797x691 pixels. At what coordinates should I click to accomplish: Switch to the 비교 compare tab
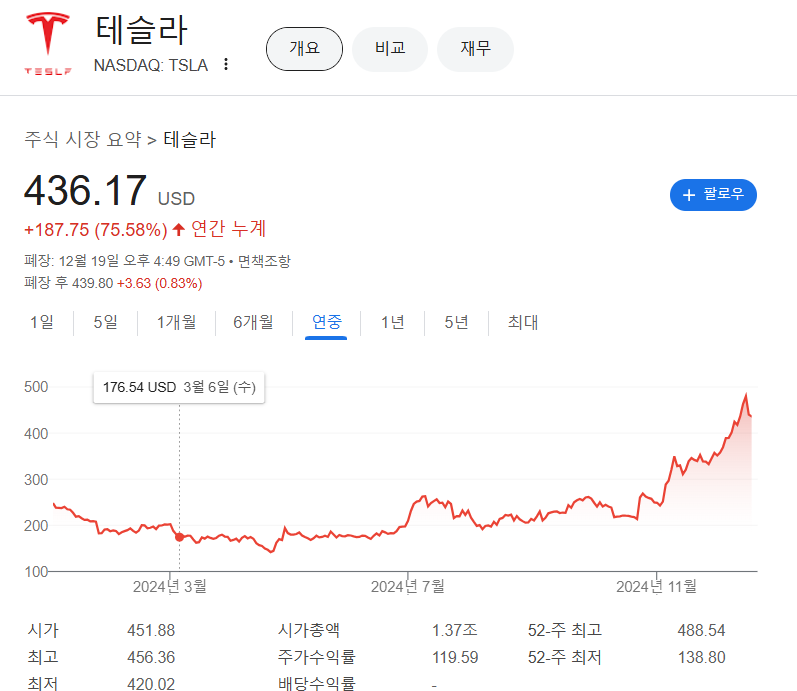[390, 49]
